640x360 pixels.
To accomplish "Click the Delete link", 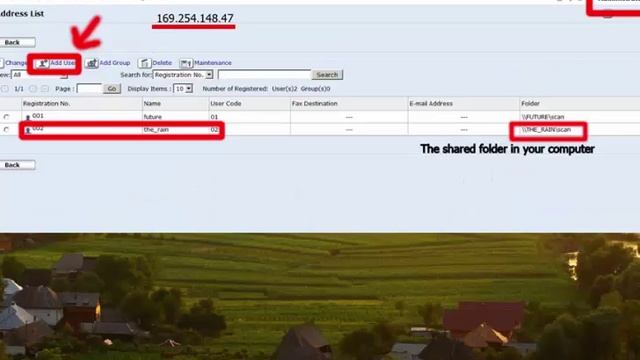I will pos(162,63).
